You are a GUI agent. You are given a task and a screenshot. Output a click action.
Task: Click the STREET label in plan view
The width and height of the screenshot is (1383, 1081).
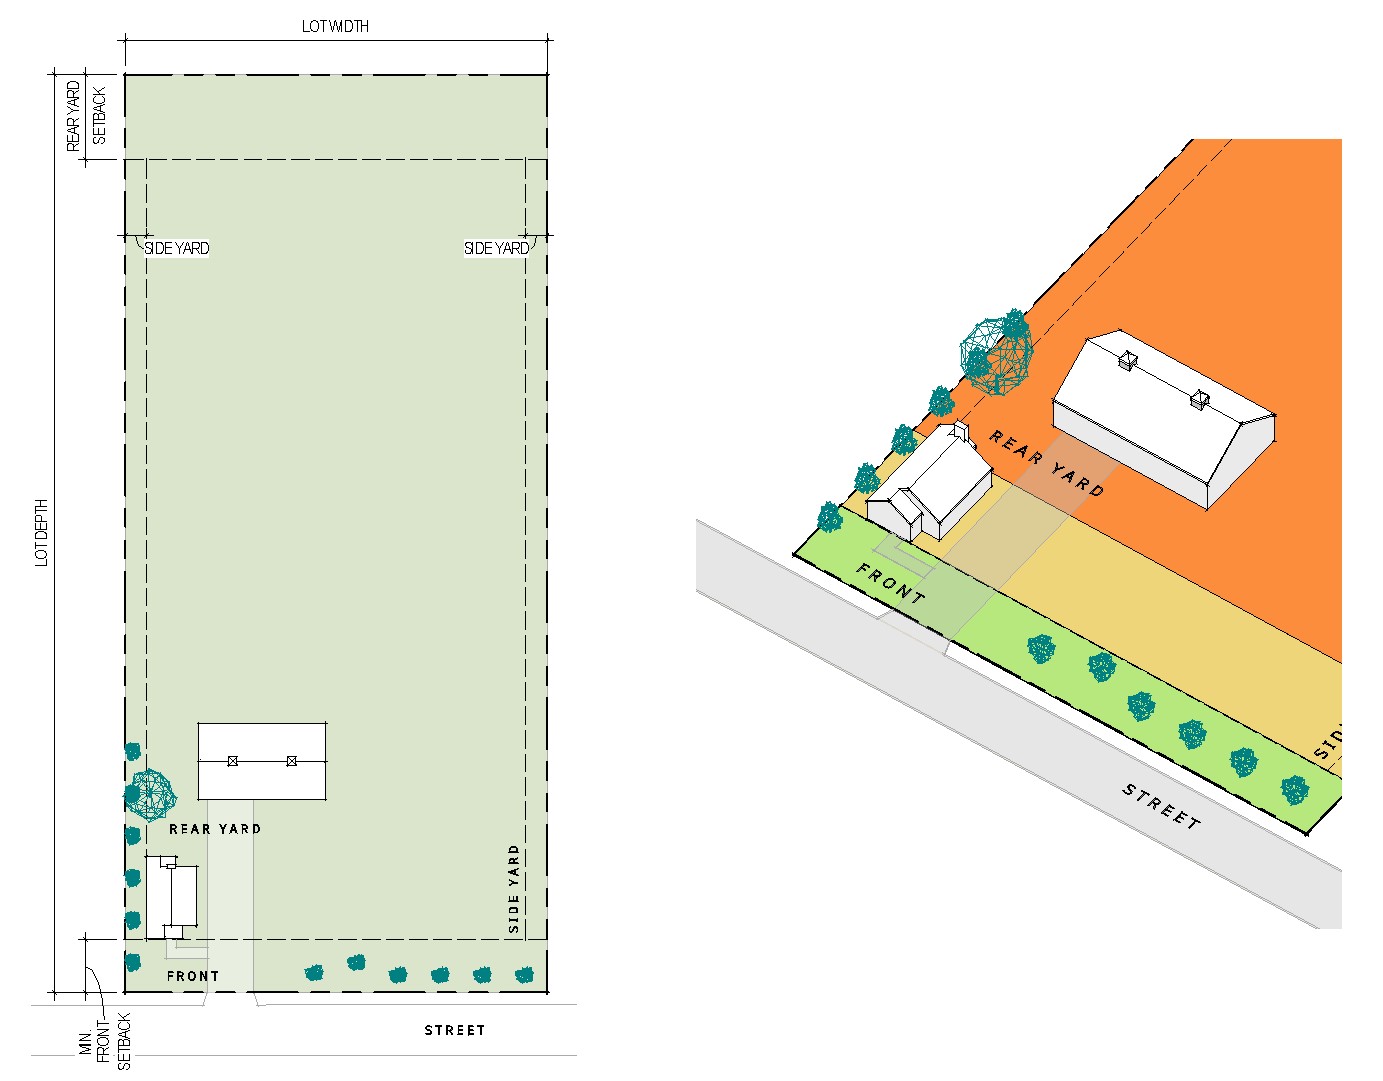pyautogui.click(x=455, y=1030)
